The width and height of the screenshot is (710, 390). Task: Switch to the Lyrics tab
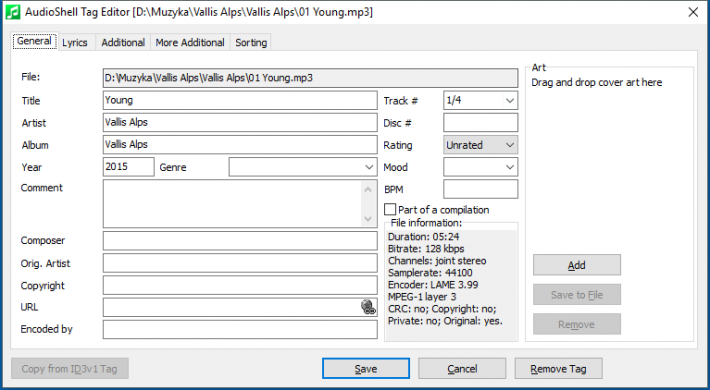coord(75,43)
